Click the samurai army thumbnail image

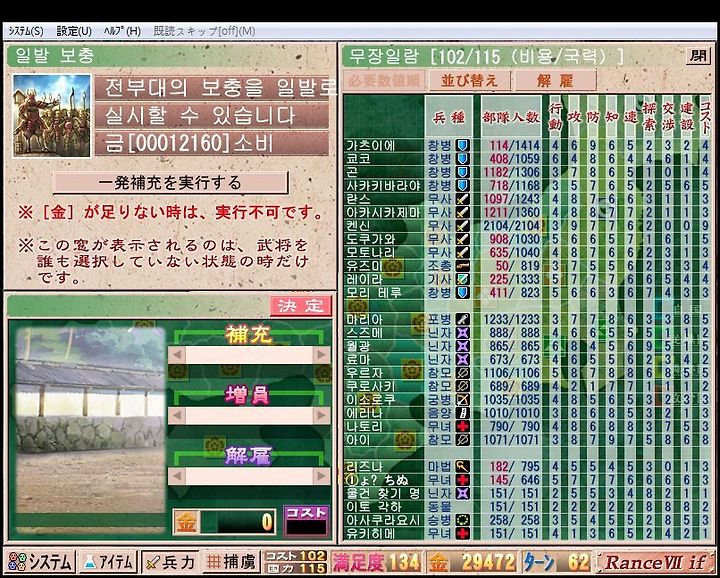point(51,116)
